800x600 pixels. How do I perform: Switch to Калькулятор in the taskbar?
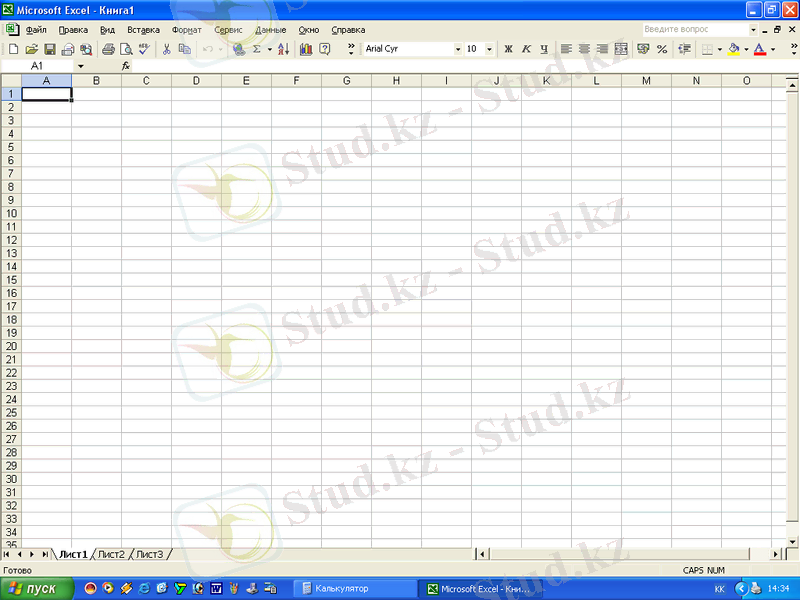356,589
